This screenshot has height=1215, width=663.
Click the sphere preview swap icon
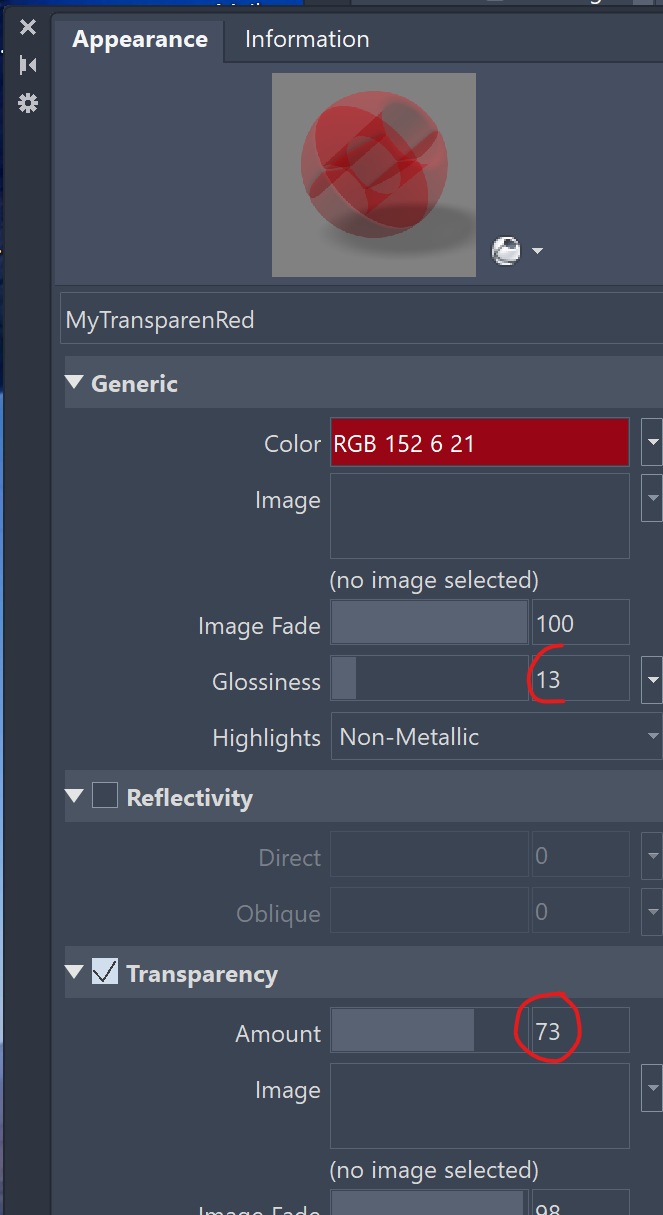(508, 251)
